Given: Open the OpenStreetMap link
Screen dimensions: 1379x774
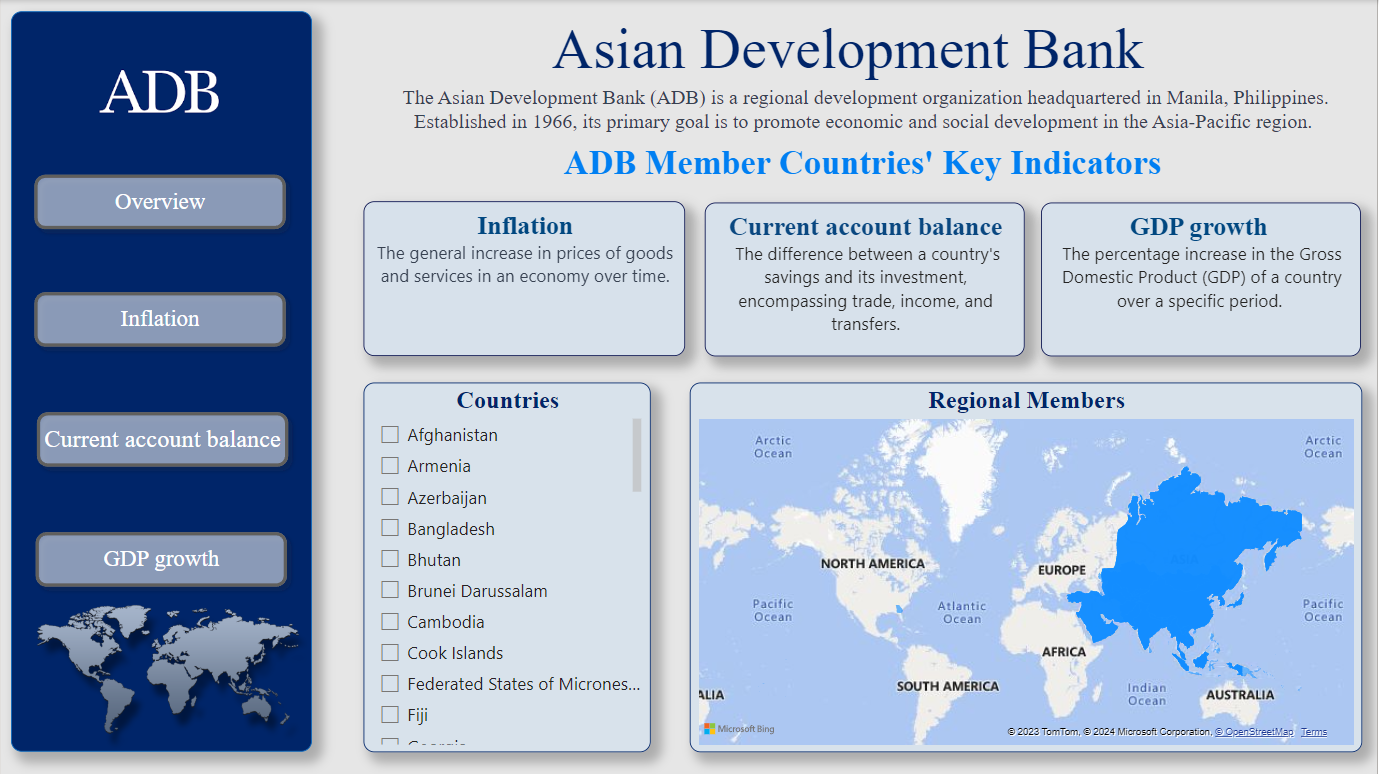Looking at the screenshot, I should [1254, 732].
